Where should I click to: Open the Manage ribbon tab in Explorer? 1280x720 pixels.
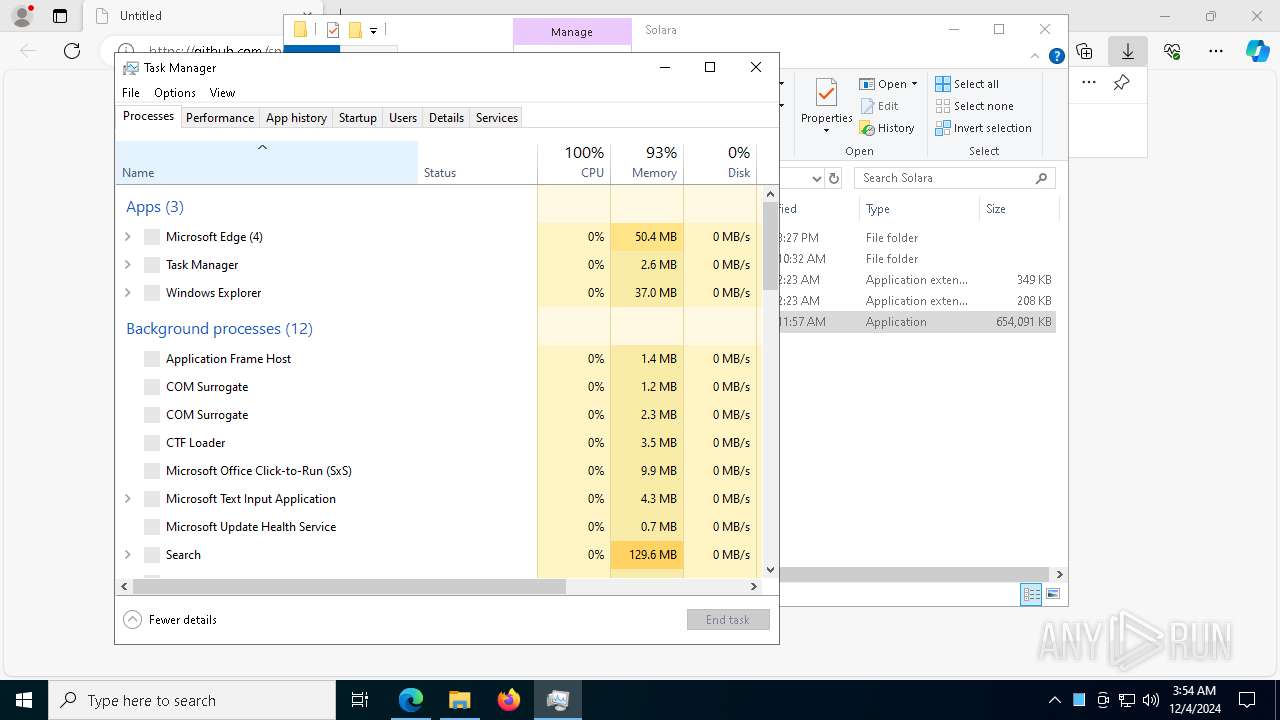pyautogui.click(x=572, y=32)
